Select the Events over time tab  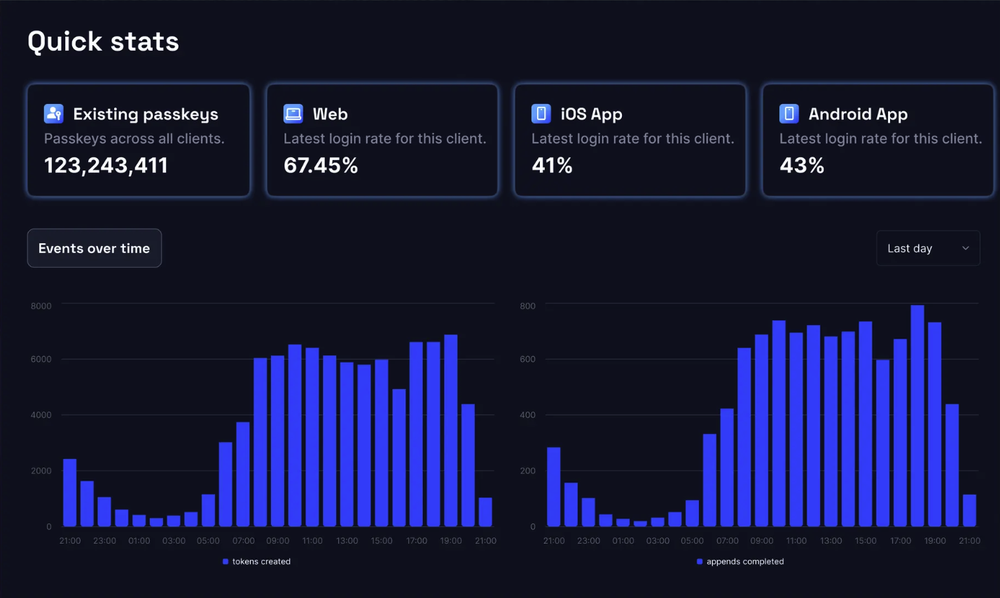[94, 248]
